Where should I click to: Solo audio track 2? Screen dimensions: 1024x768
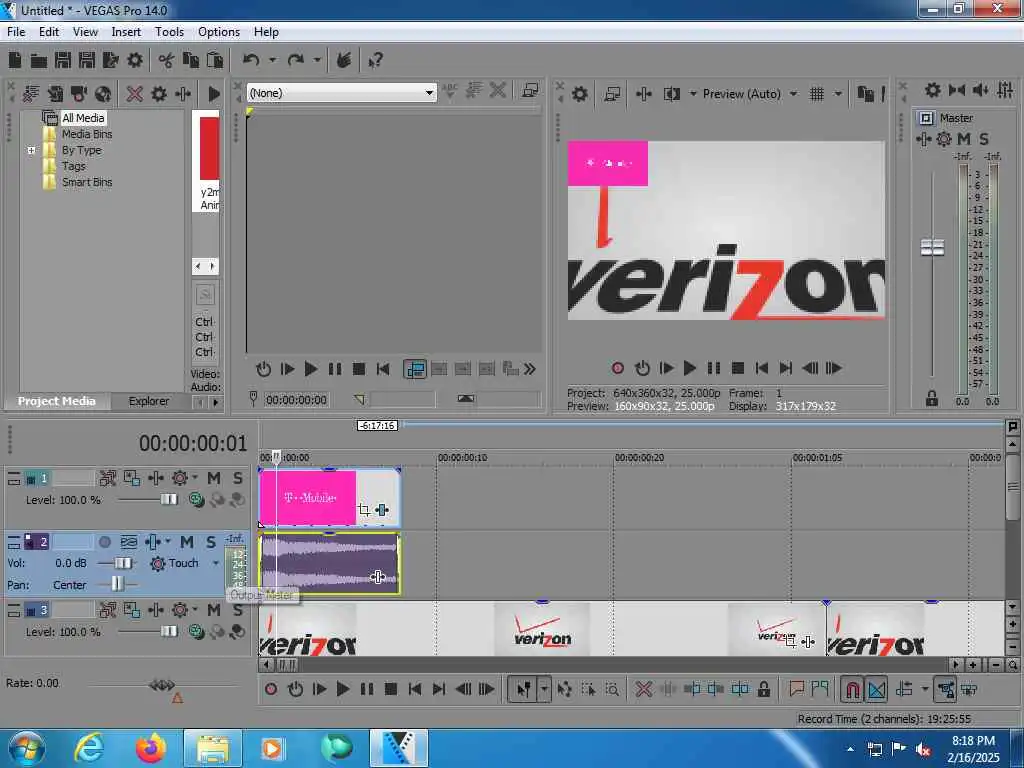(x=210, y=542)
